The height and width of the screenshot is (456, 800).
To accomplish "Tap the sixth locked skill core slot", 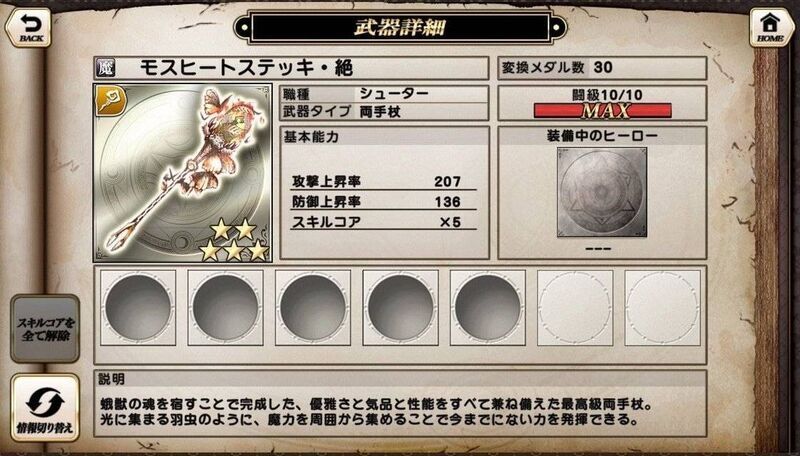I will (x=575, y=308).
